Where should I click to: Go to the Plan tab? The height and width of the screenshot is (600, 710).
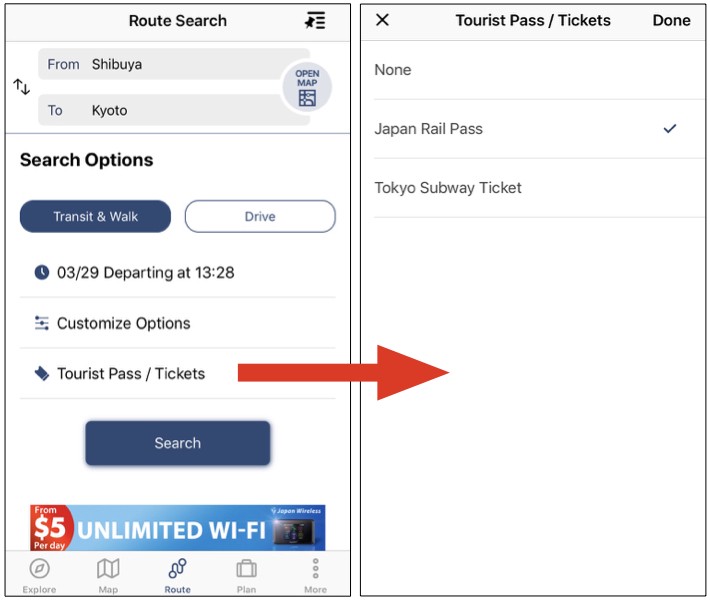coord(246,575)
